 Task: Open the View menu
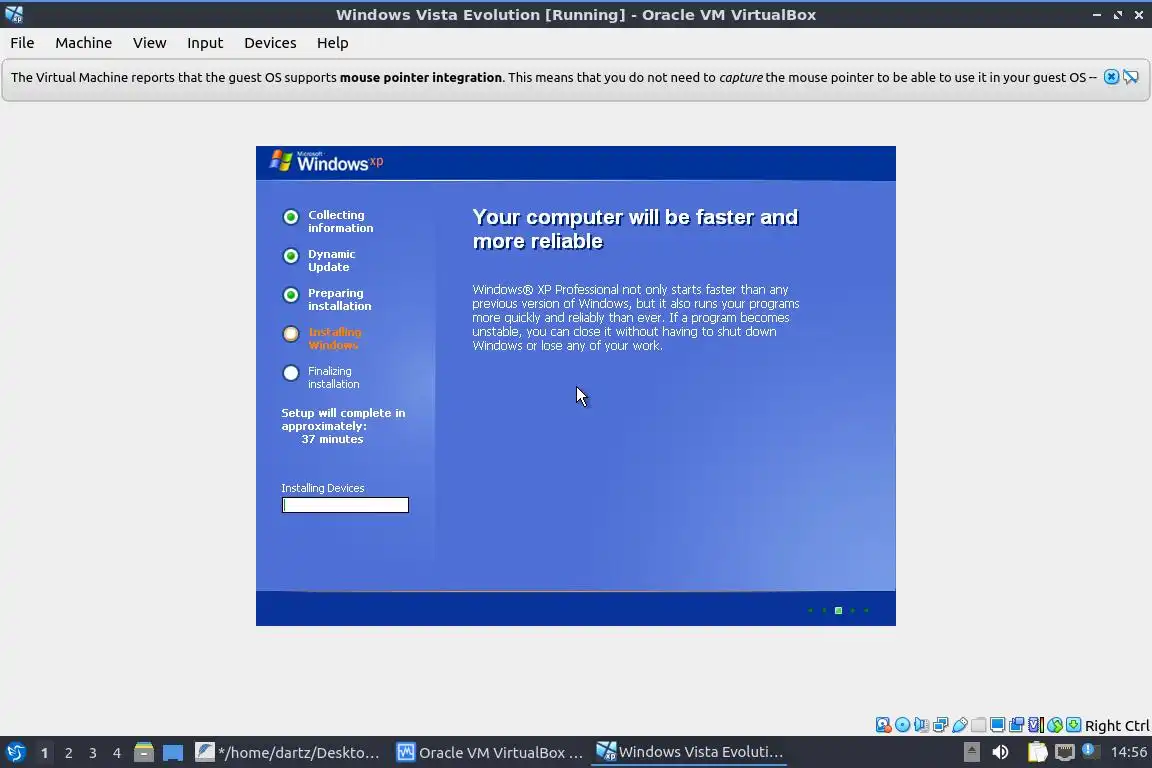point(149,43)
